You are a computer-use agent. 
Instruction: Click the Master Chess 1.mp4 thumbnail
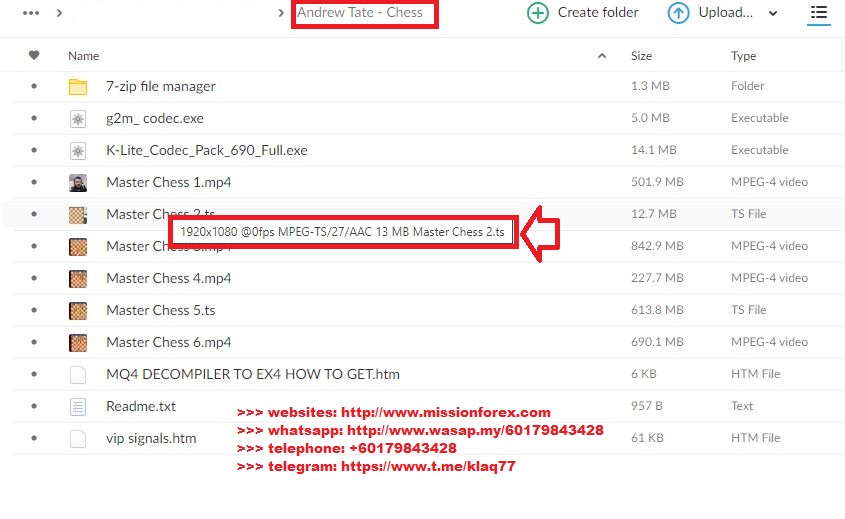[78, 183]
